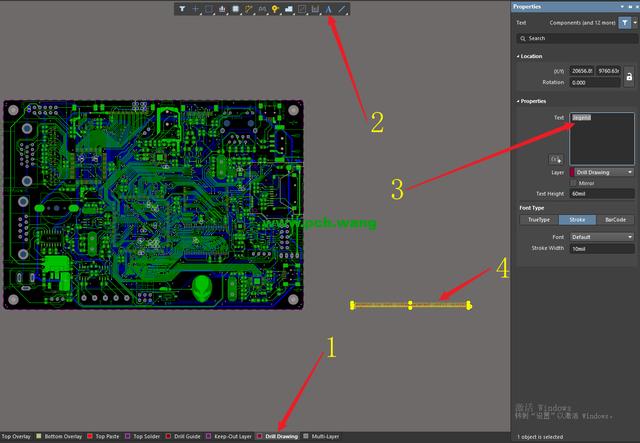
Task: Click the Top Solder color swatch
Action: (x=127, y=436)
